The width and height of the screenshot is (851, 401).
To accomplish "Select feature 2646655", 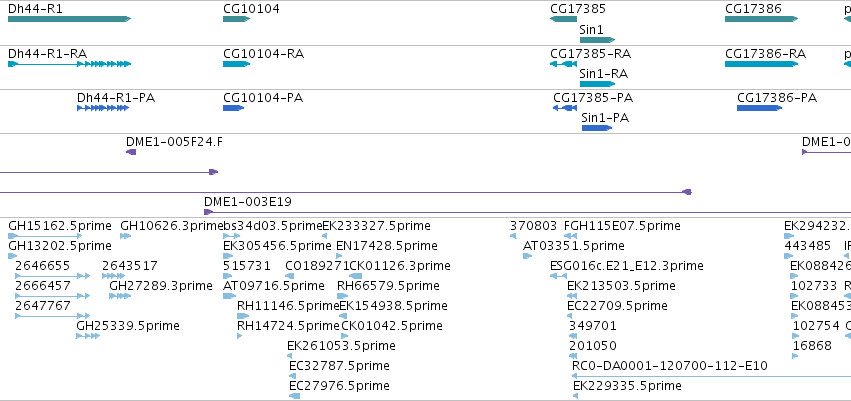I will [52, 276].
